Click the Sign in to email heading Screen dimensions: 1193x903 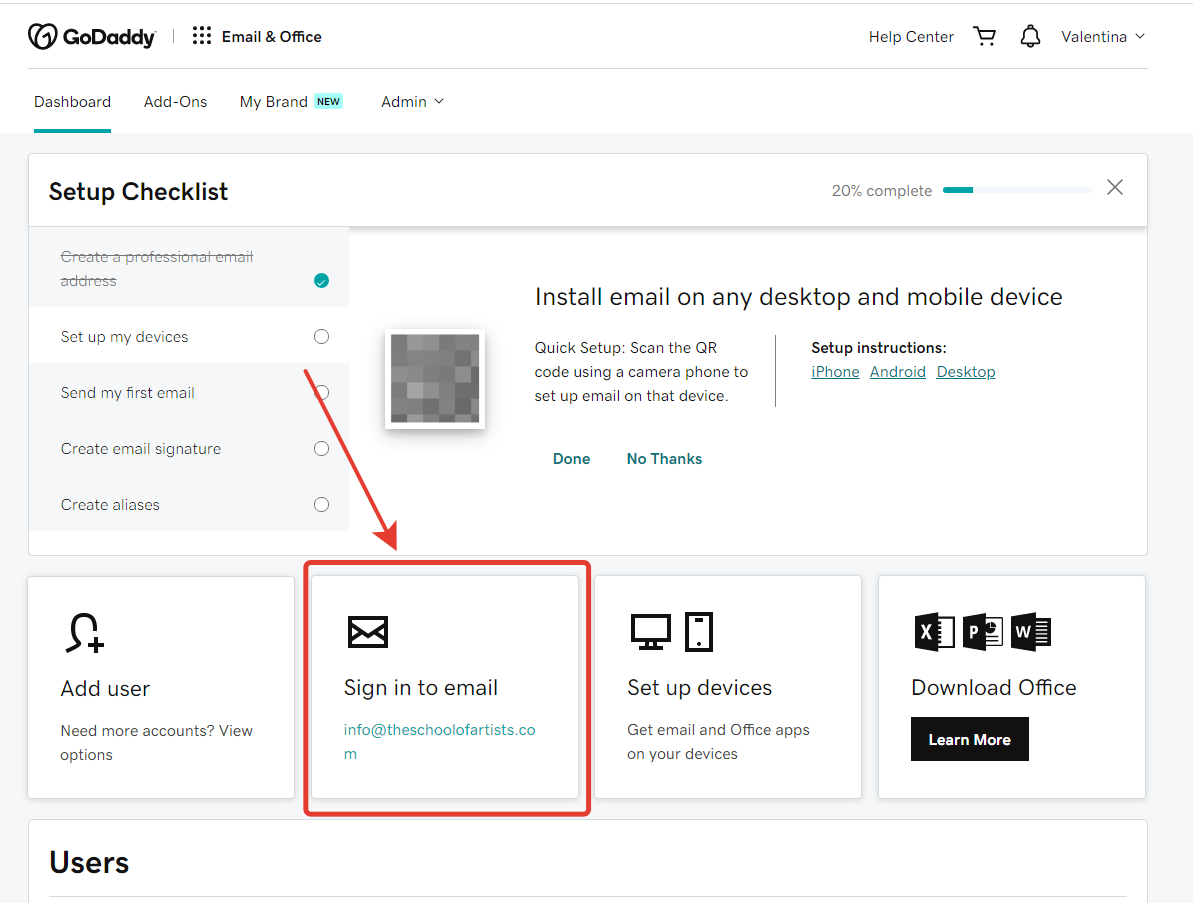pos(421,688)
